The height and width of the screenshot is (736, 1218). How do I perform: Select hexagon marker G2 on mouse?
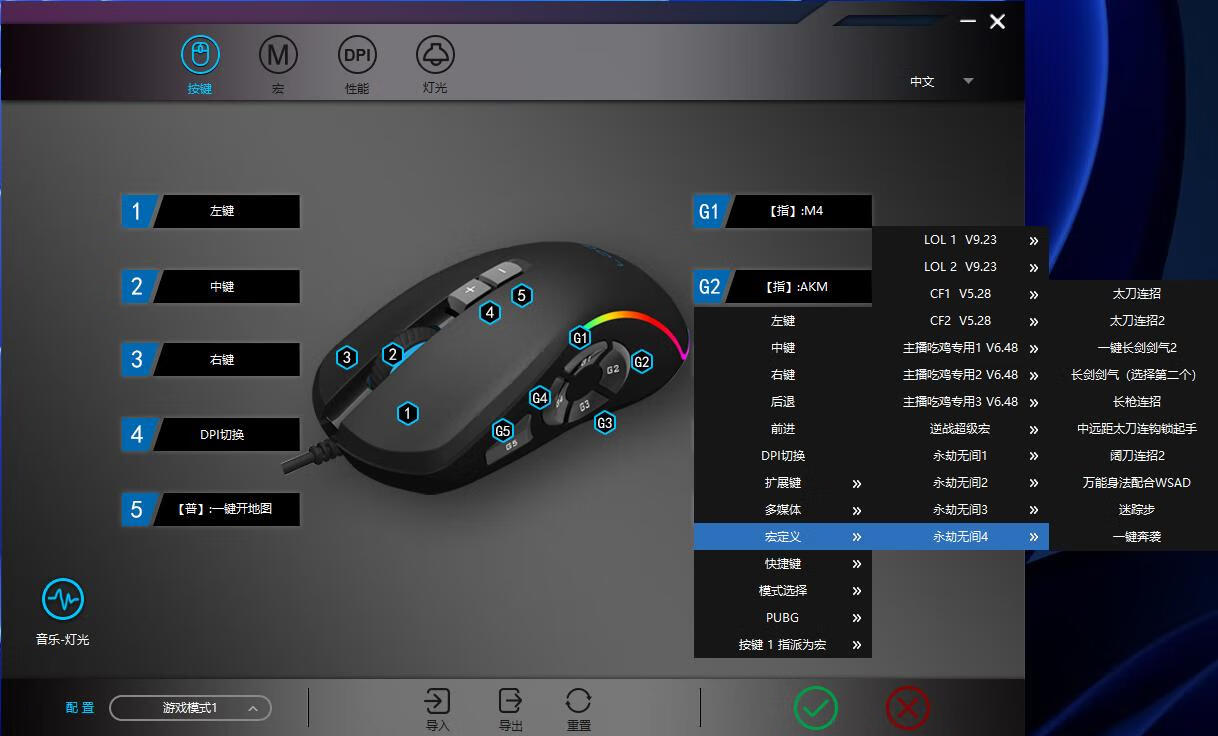point(642,362)
